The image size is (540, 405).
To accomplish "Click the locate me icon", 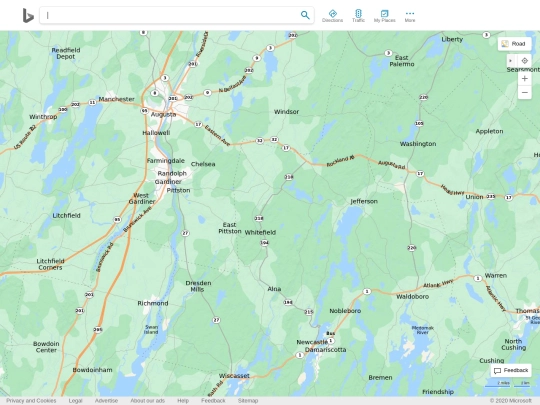I will [x=525, y=61].
